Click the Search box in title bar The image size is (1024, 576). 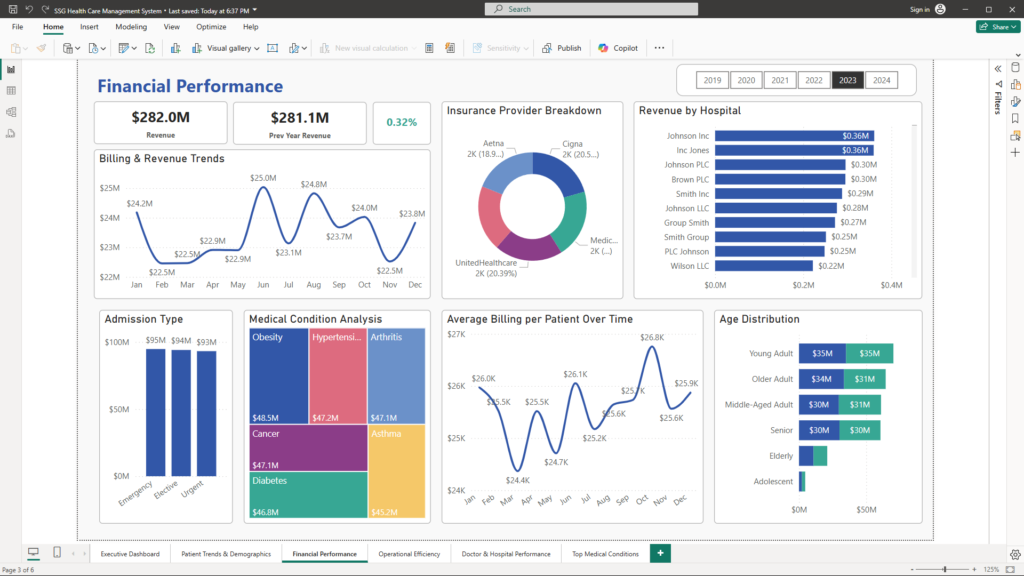click(x=590, y=9)
